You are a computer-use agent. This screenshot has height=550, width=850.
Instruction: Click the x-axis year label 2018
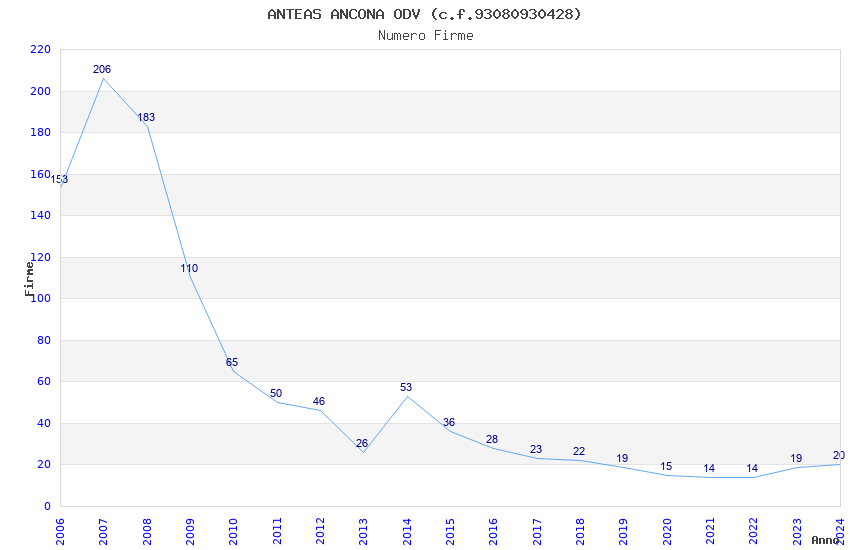(580, 532)
